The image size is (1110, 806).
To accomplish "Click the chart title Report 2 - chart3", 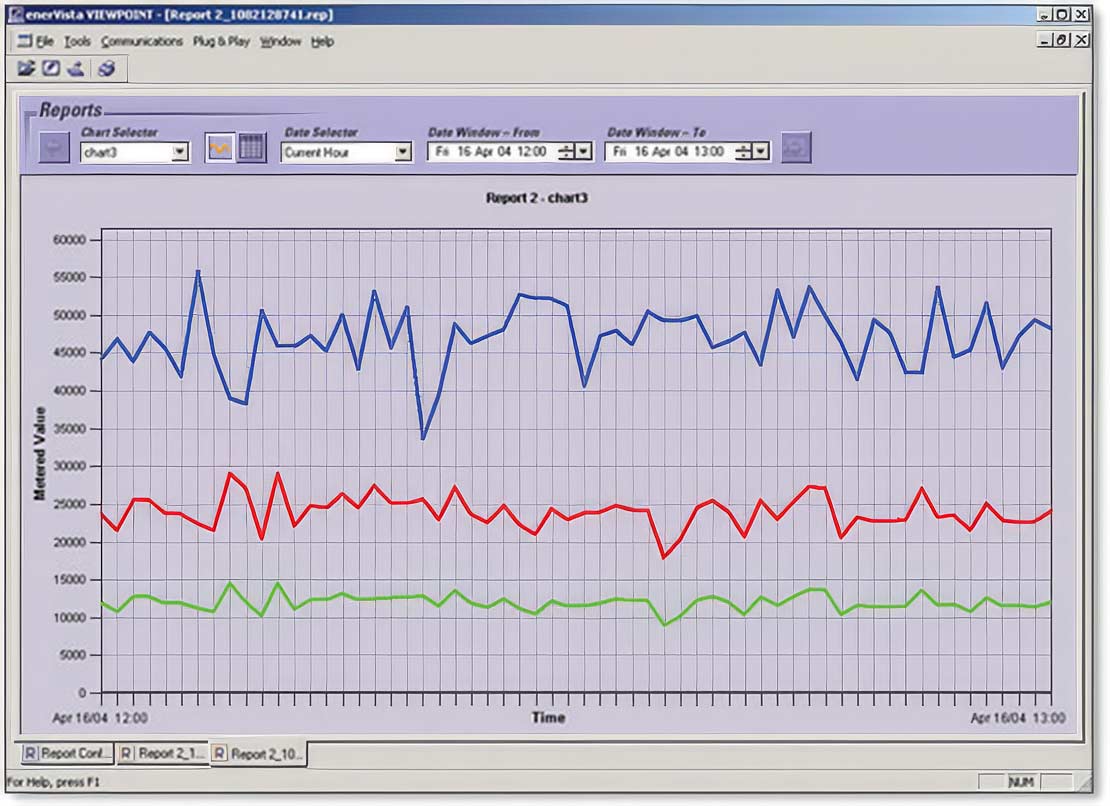I will [537, 198].
